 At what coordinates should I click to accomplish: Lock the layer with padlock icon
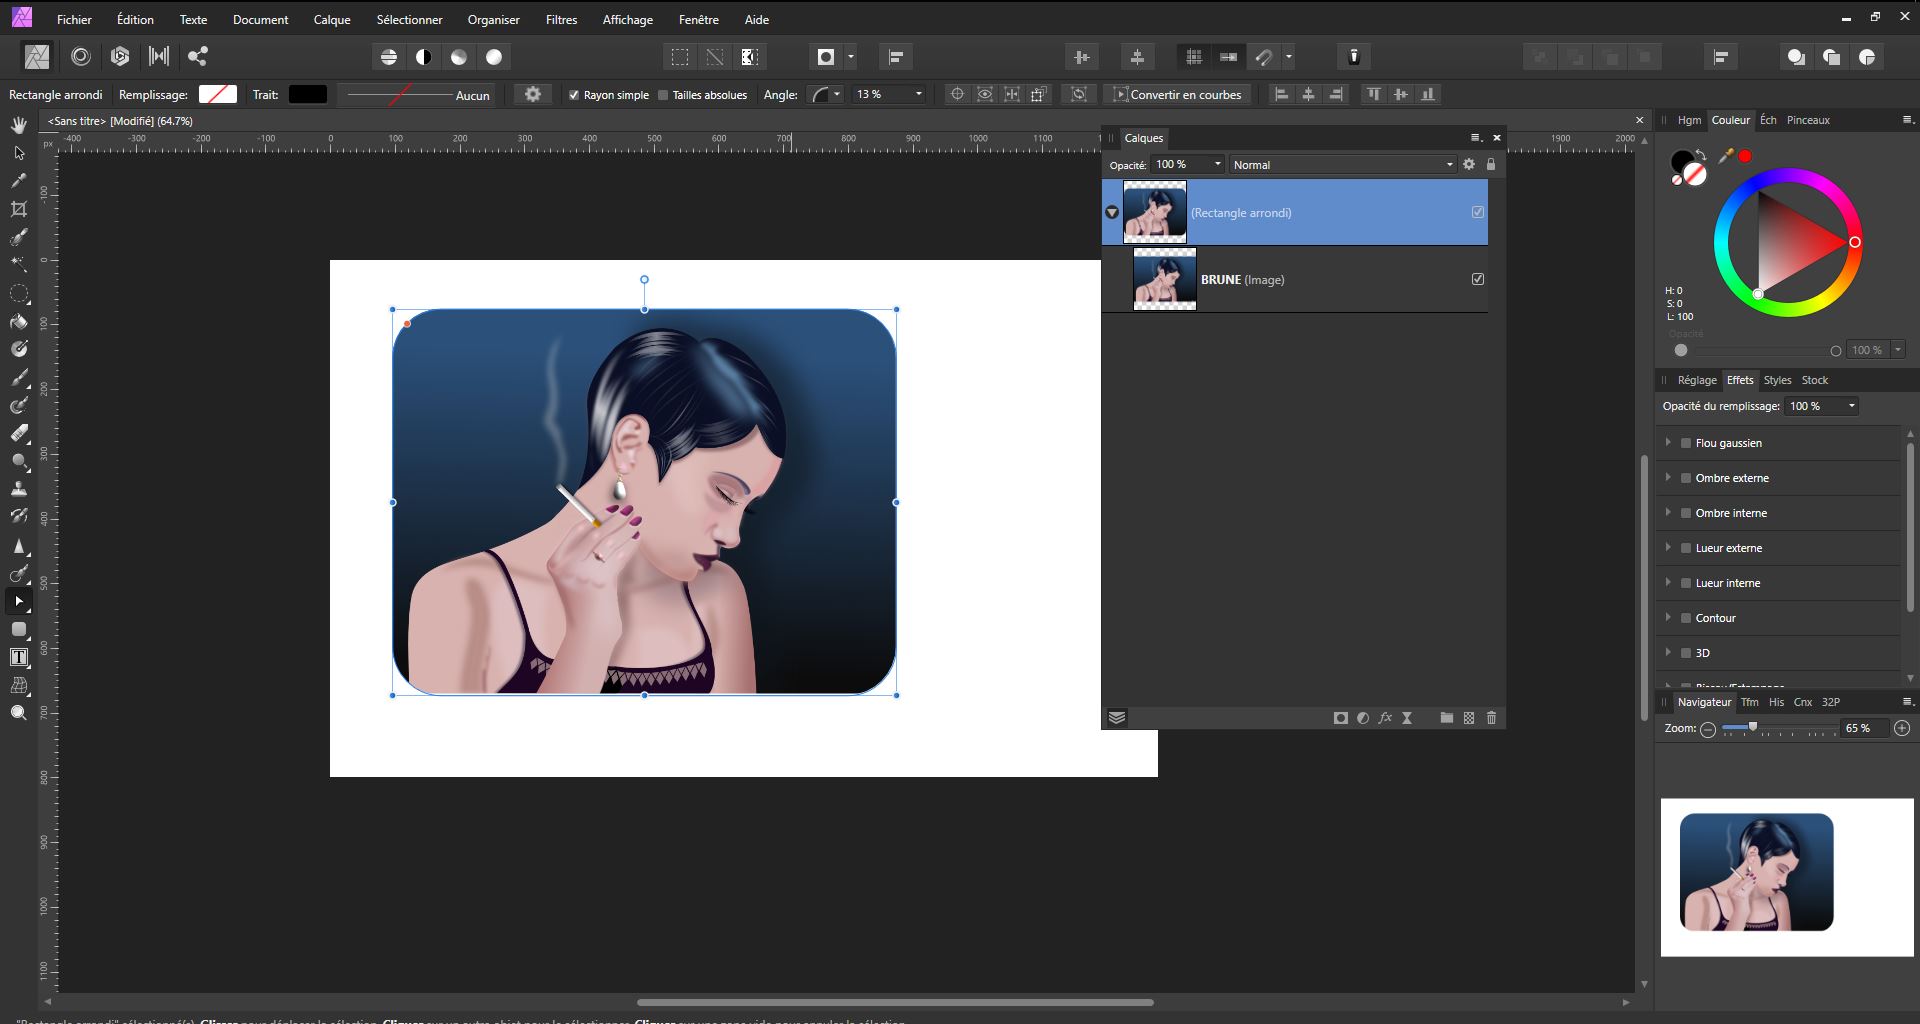[1491, 165]
